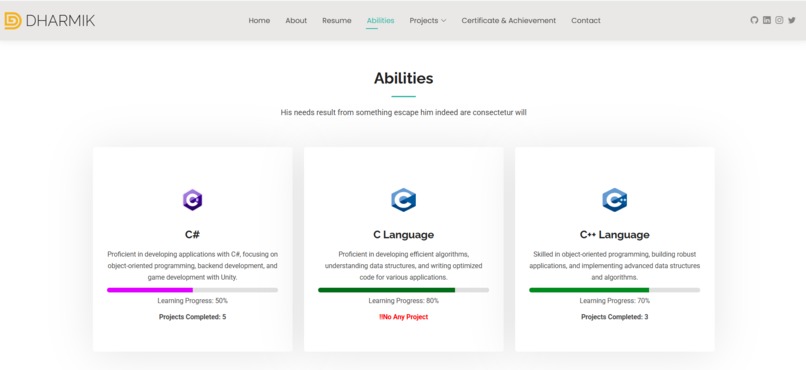Screen dimensions: 806x370
Task: Open the LinkedIn profile icon
Action: [x=766, y=20]
